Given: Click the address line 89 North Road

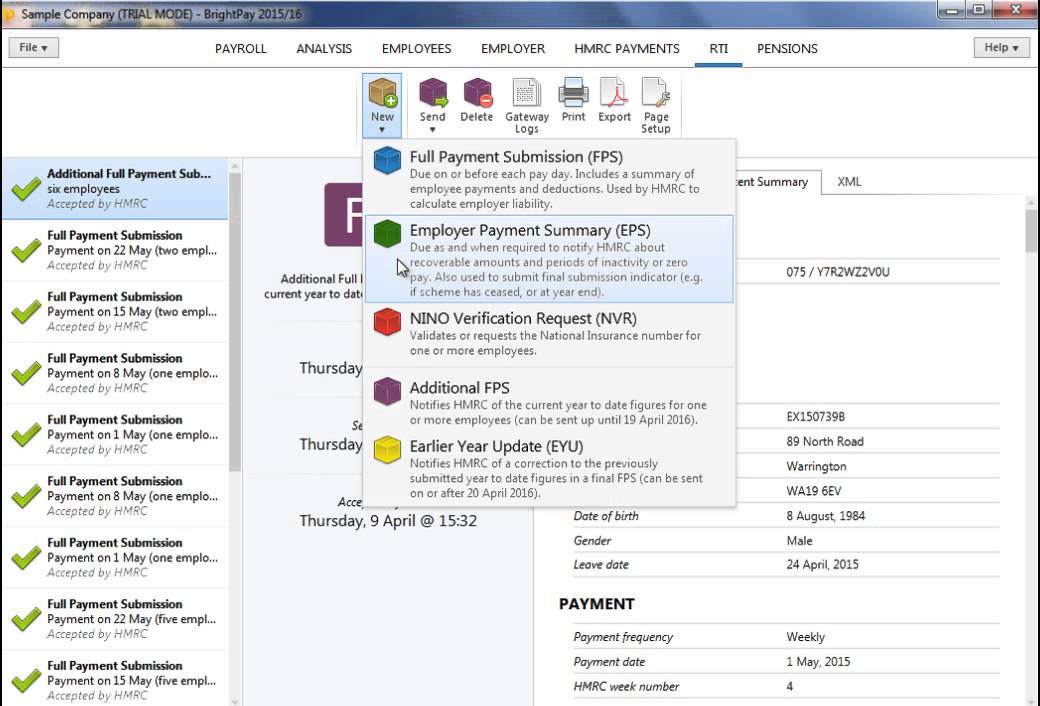Looking at the screenshot, I should pos(825,441).
